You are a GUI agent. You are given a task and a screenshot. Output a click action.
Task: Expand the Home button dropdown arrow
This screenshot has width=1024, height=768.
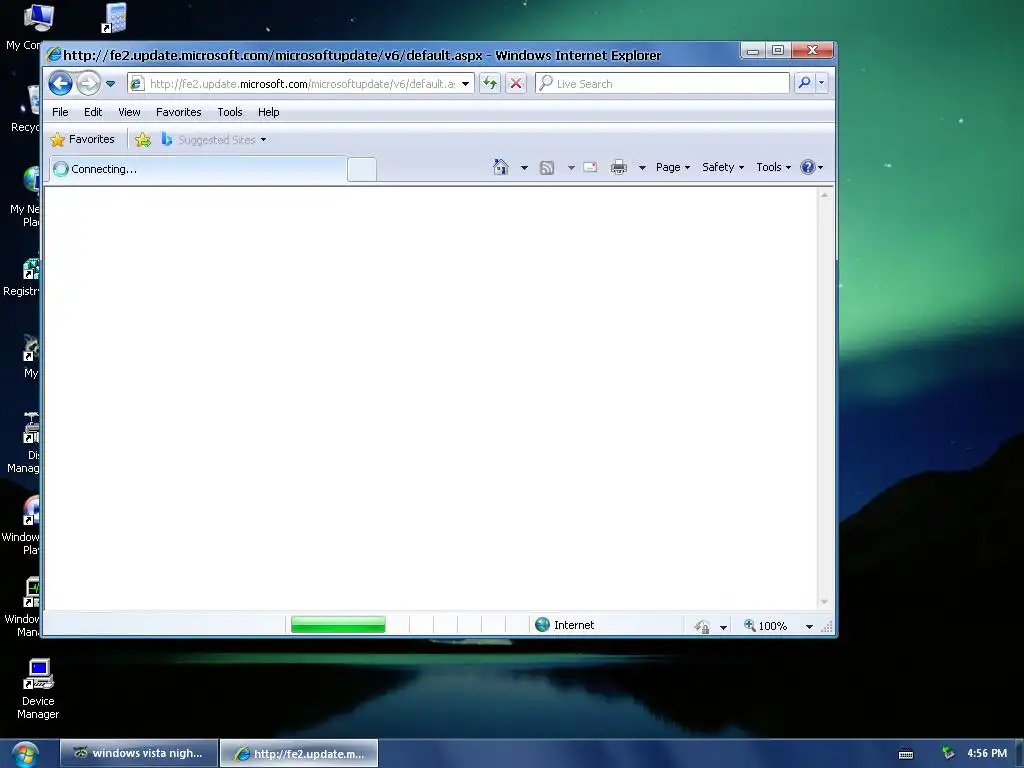pyautogui.click(x=524, y=168)
